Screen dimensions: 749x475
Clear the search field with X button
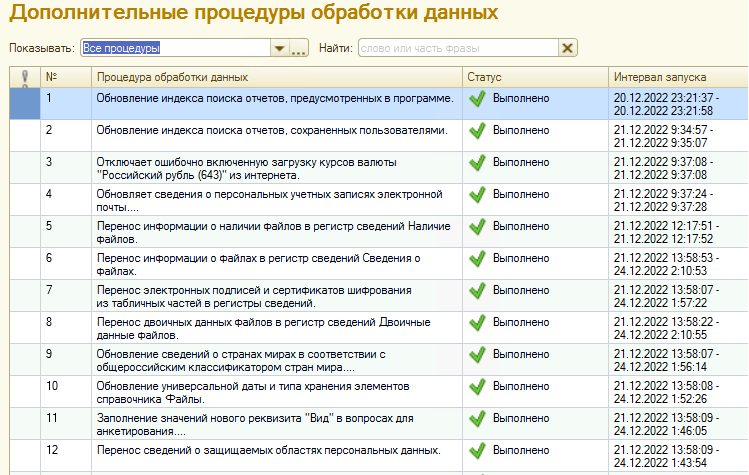click(568, 48)
